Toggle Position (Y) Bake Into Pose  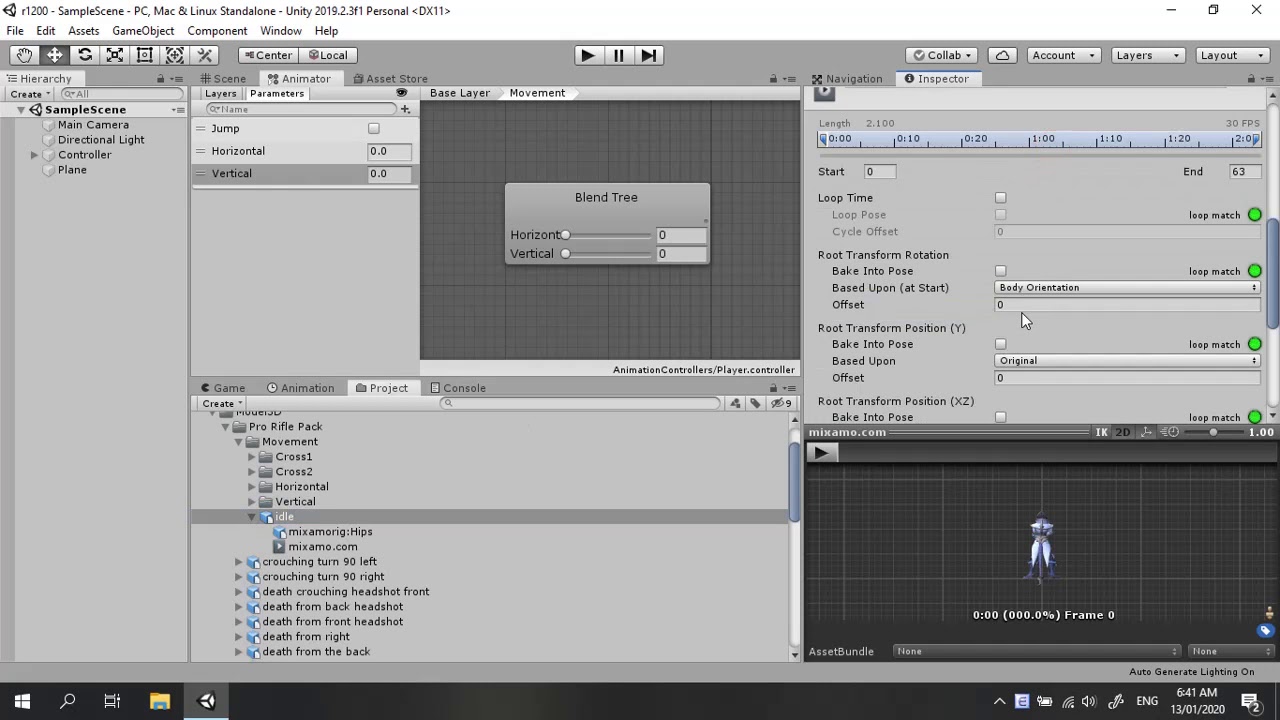(x=1000, y=344)
